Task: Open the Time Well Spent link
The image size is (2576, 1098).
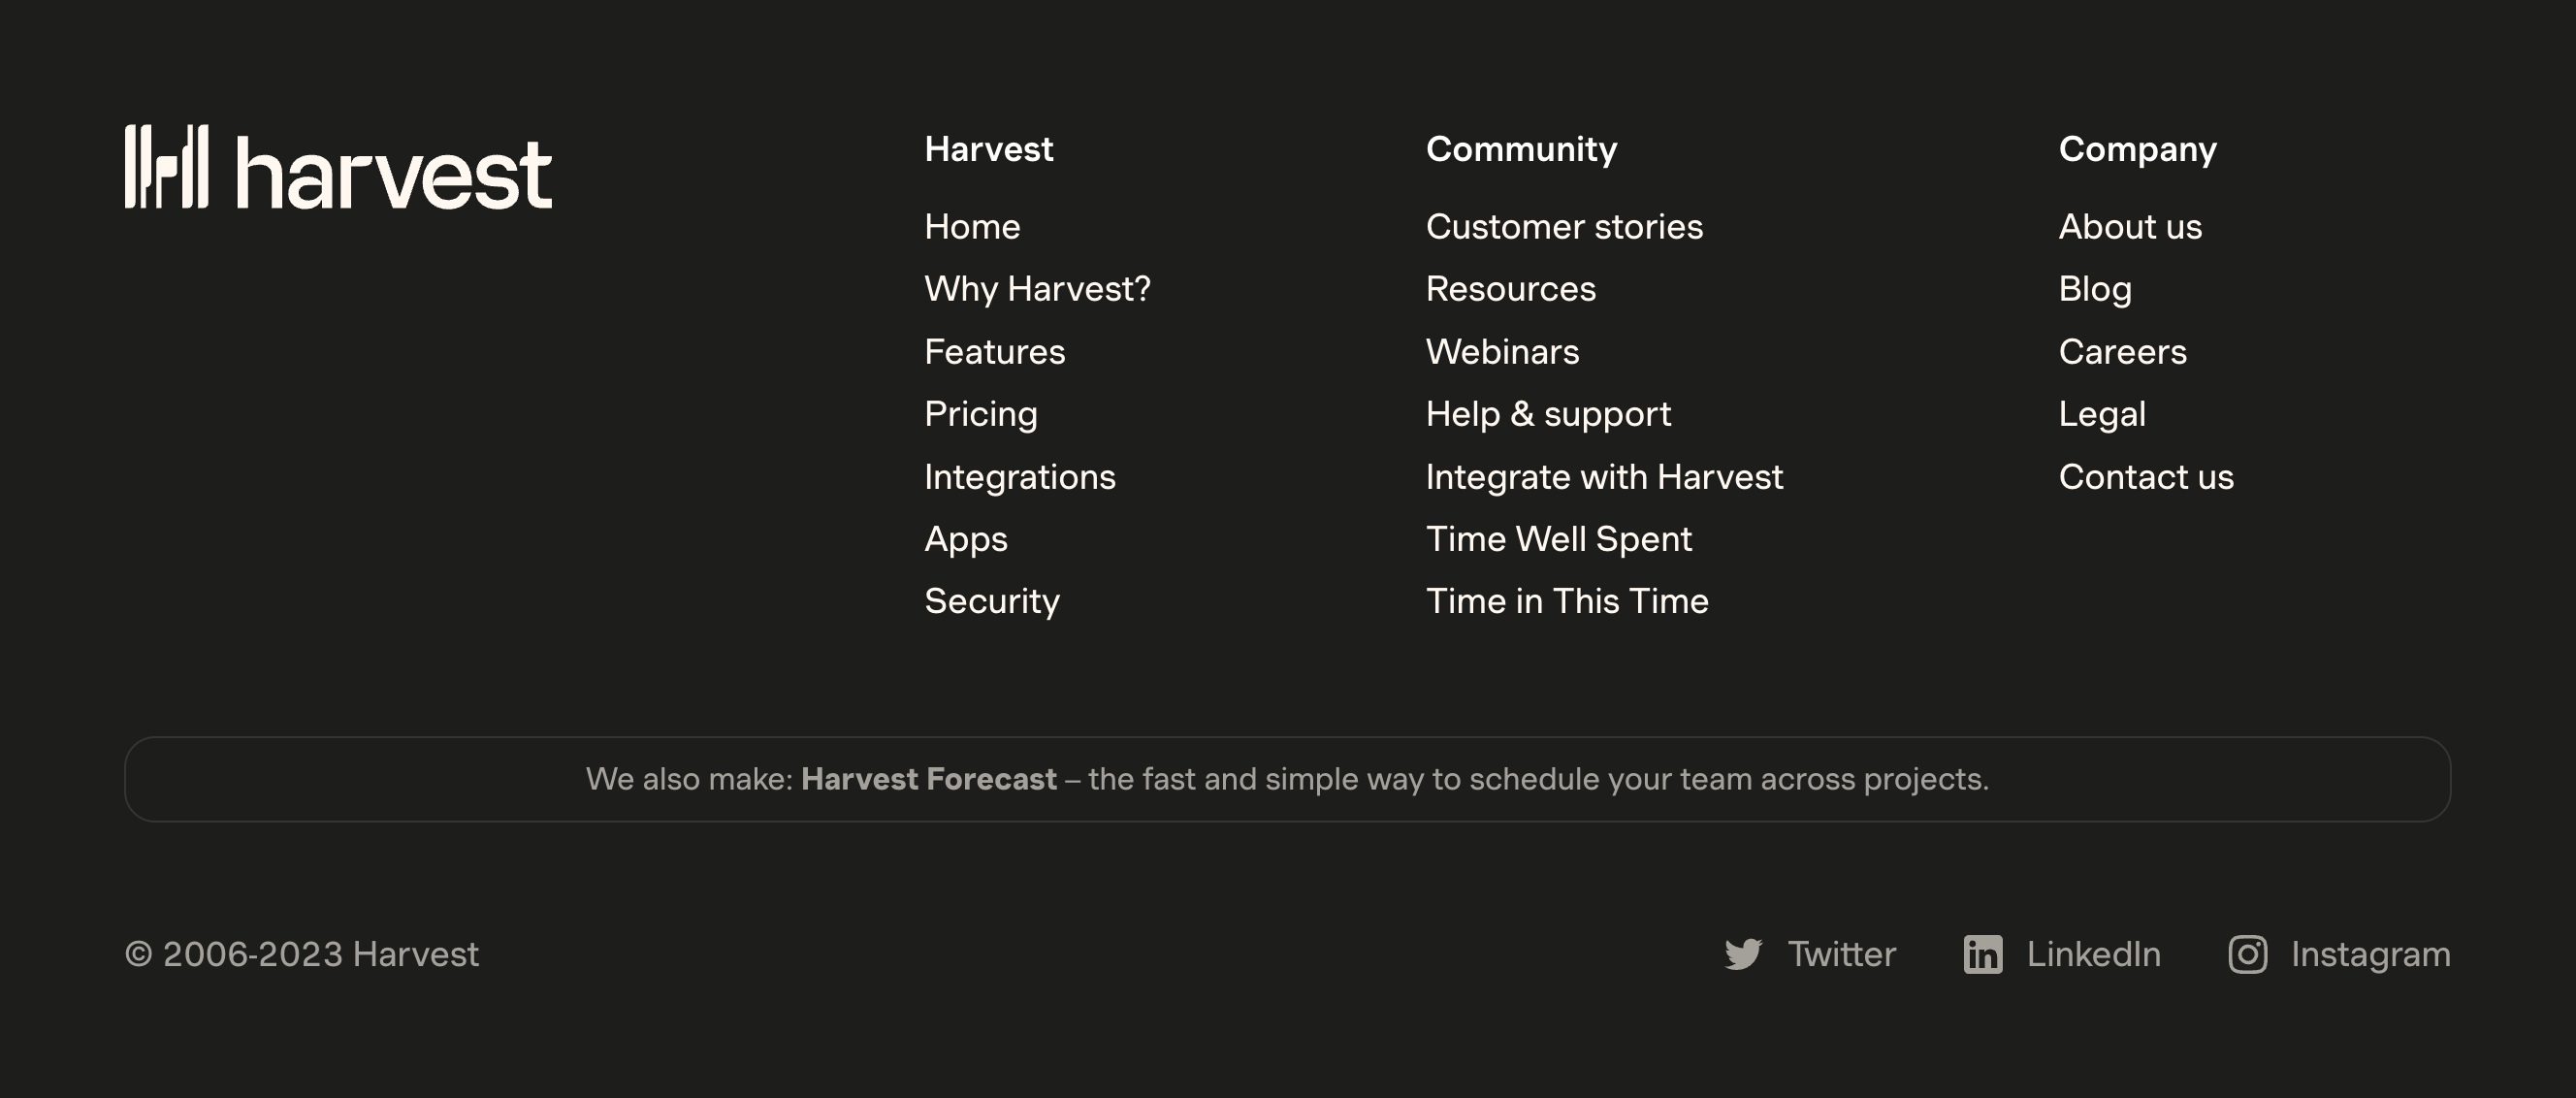Action: [1558, 539]
